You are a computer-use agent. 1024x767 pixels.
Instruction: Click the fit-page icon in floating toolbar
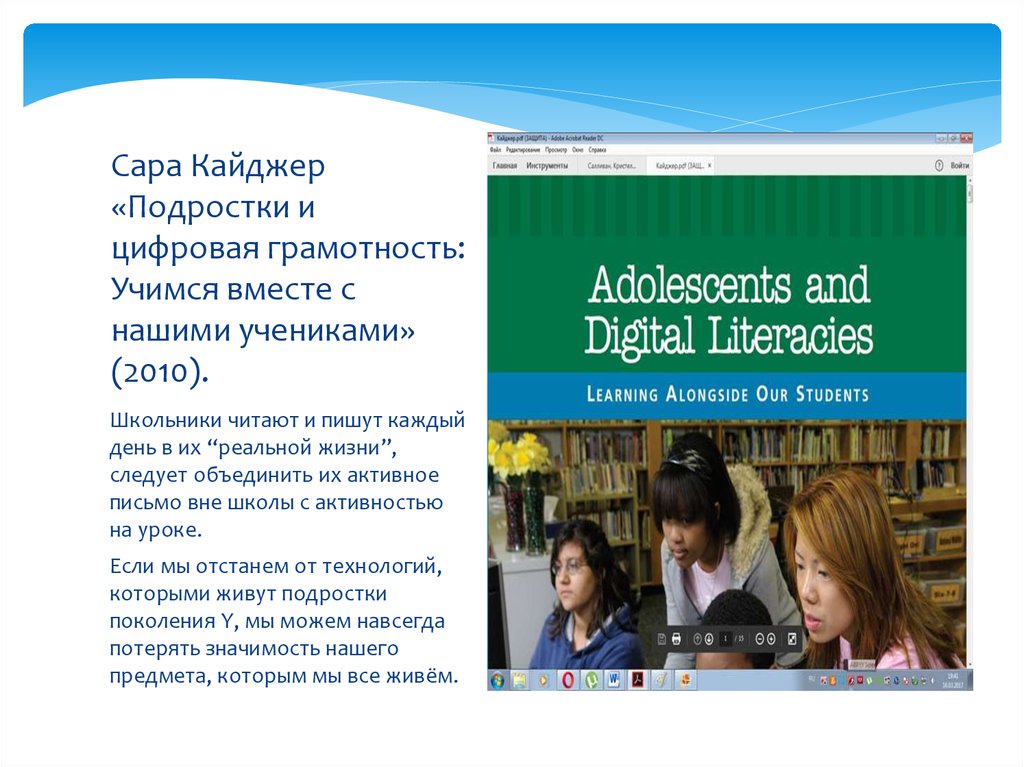click(x=793, y=638)
